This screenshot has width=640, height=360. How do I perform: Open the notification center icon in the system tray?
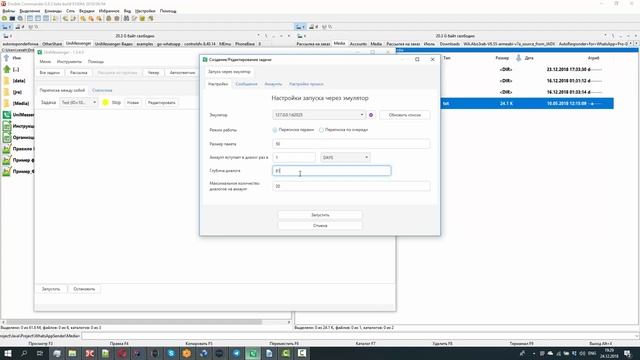pos(628,353)
